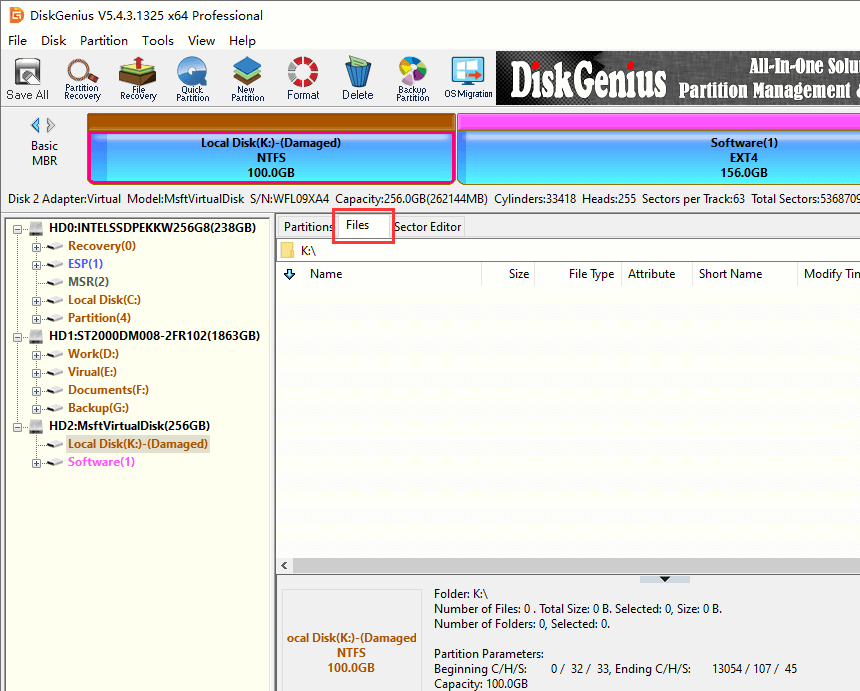Sort the file list by Name column

[326, 274]
